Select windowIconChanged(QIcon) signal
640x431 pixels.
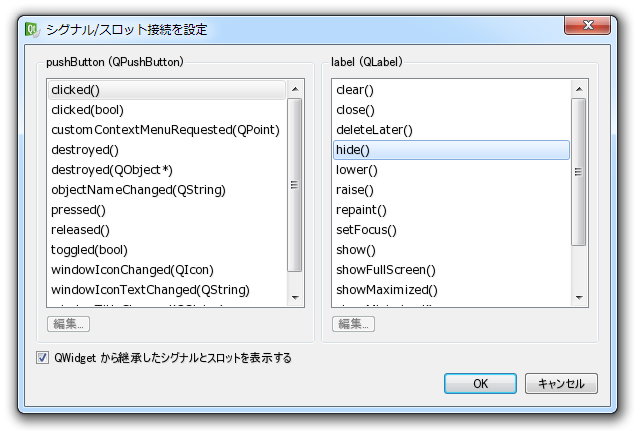coord(167,270)
